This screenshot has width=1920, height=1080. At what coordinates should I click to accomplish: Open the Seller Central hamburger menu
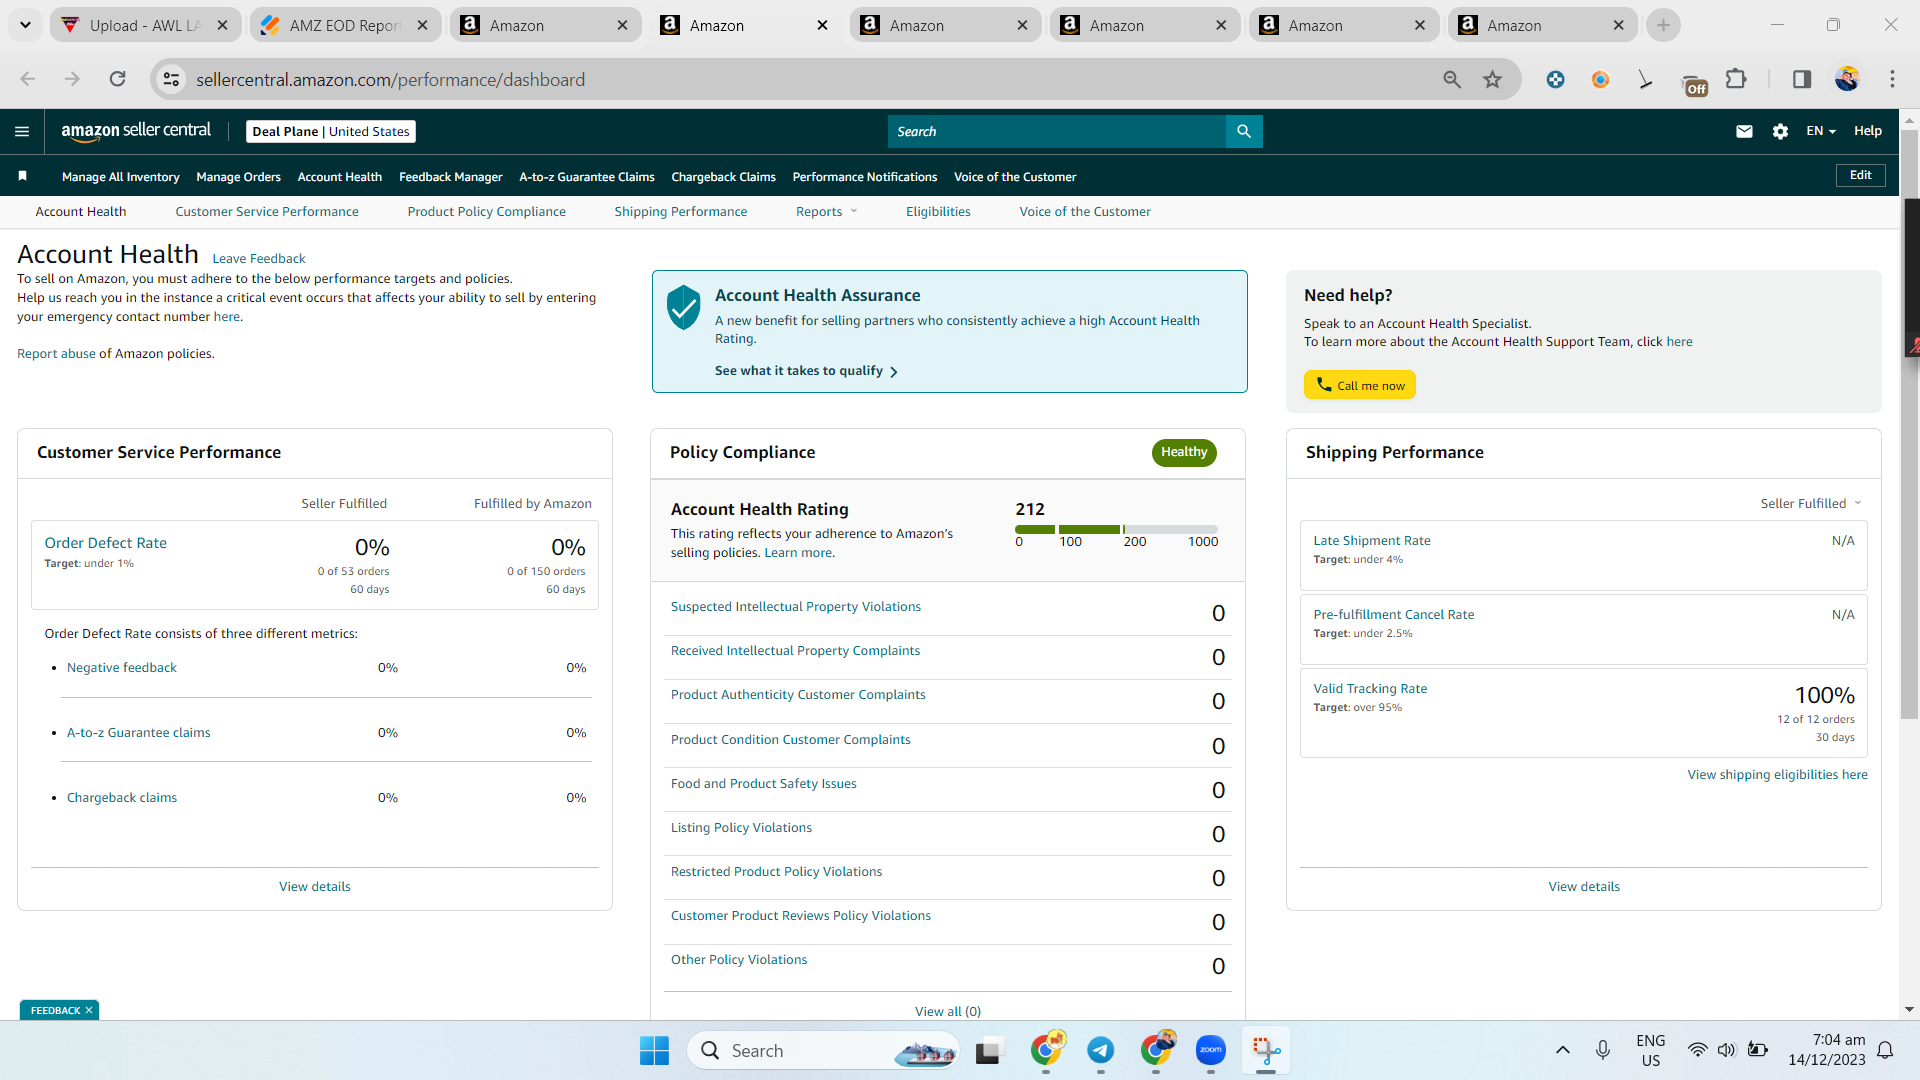(22, 131)
